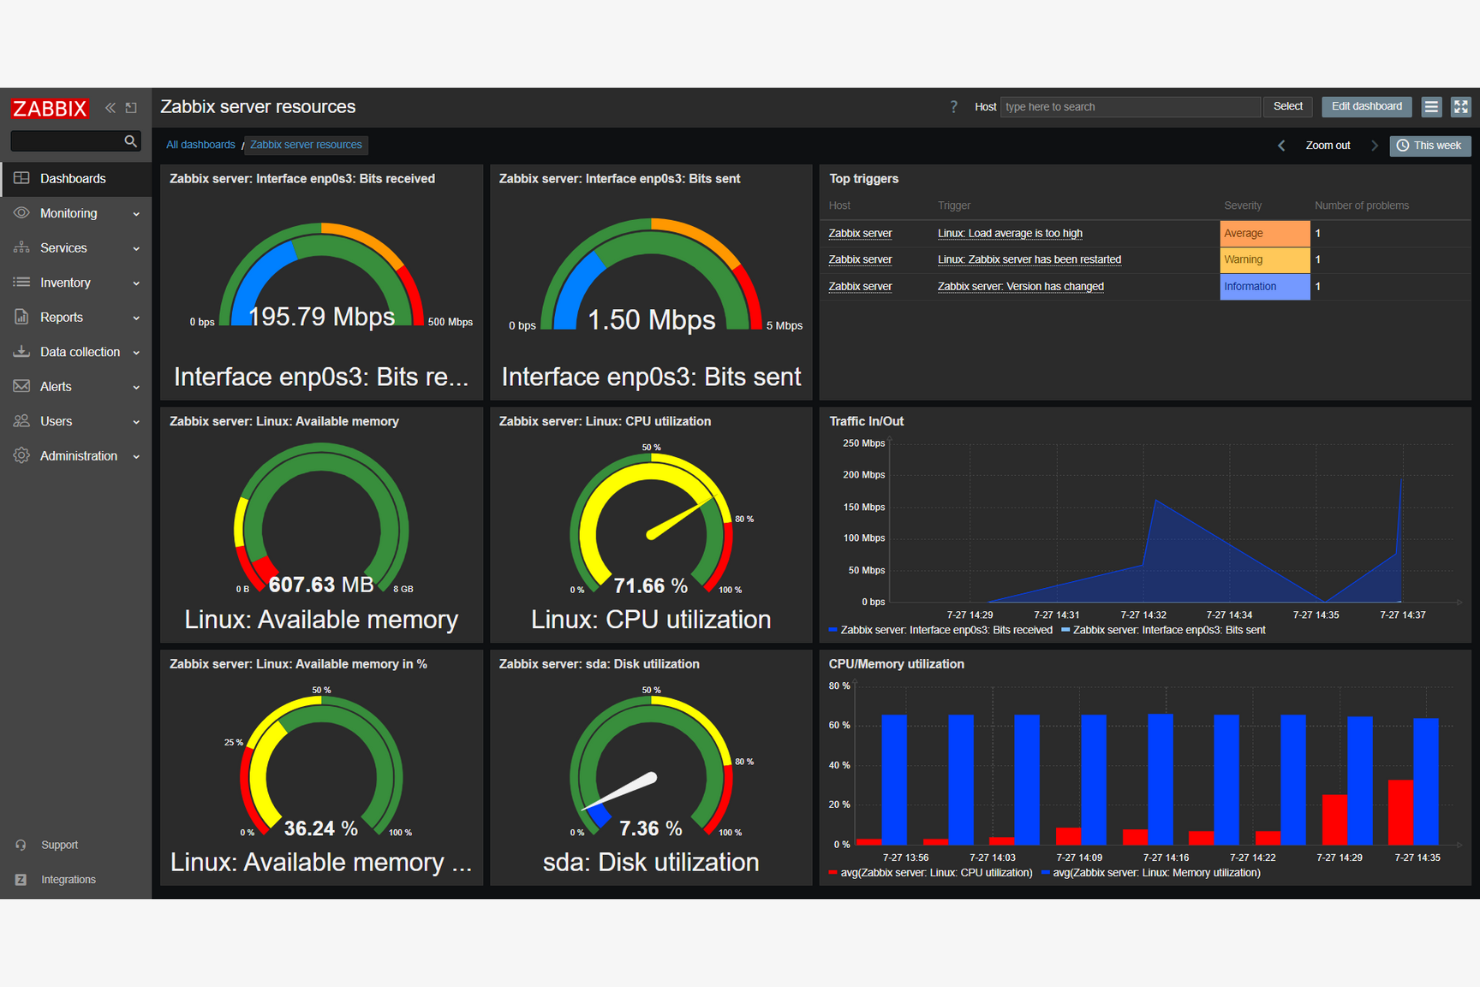Go to All dashboards breadcrumb
Screen dimensions: 1480x987
[201, 145]
